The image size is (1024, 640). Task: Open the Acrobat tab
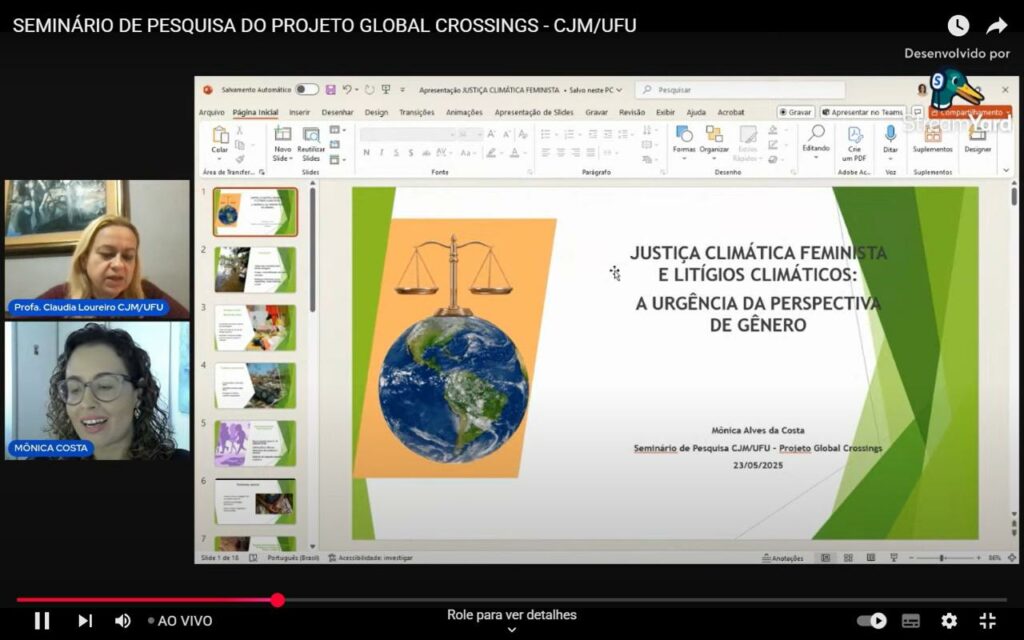pyautogui.click(x=731, y=112)
